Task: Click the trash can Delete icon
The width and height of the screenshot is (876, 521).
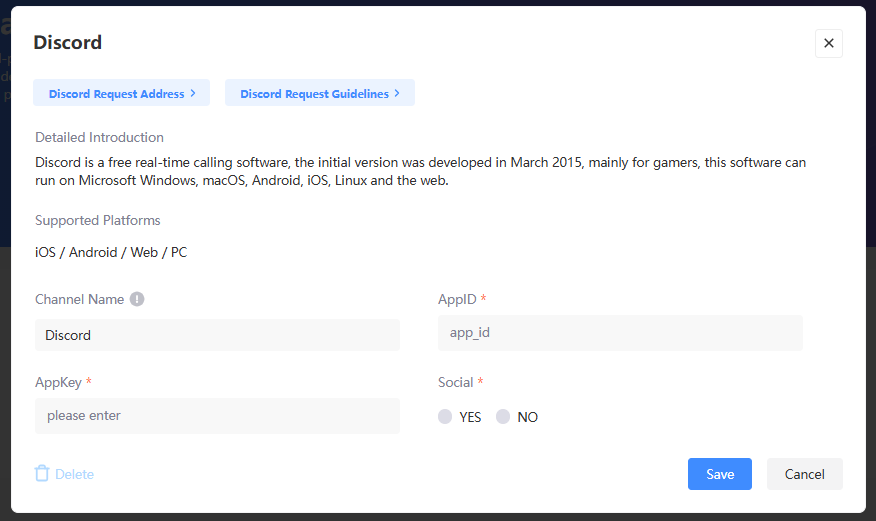Action: [42, 473]
